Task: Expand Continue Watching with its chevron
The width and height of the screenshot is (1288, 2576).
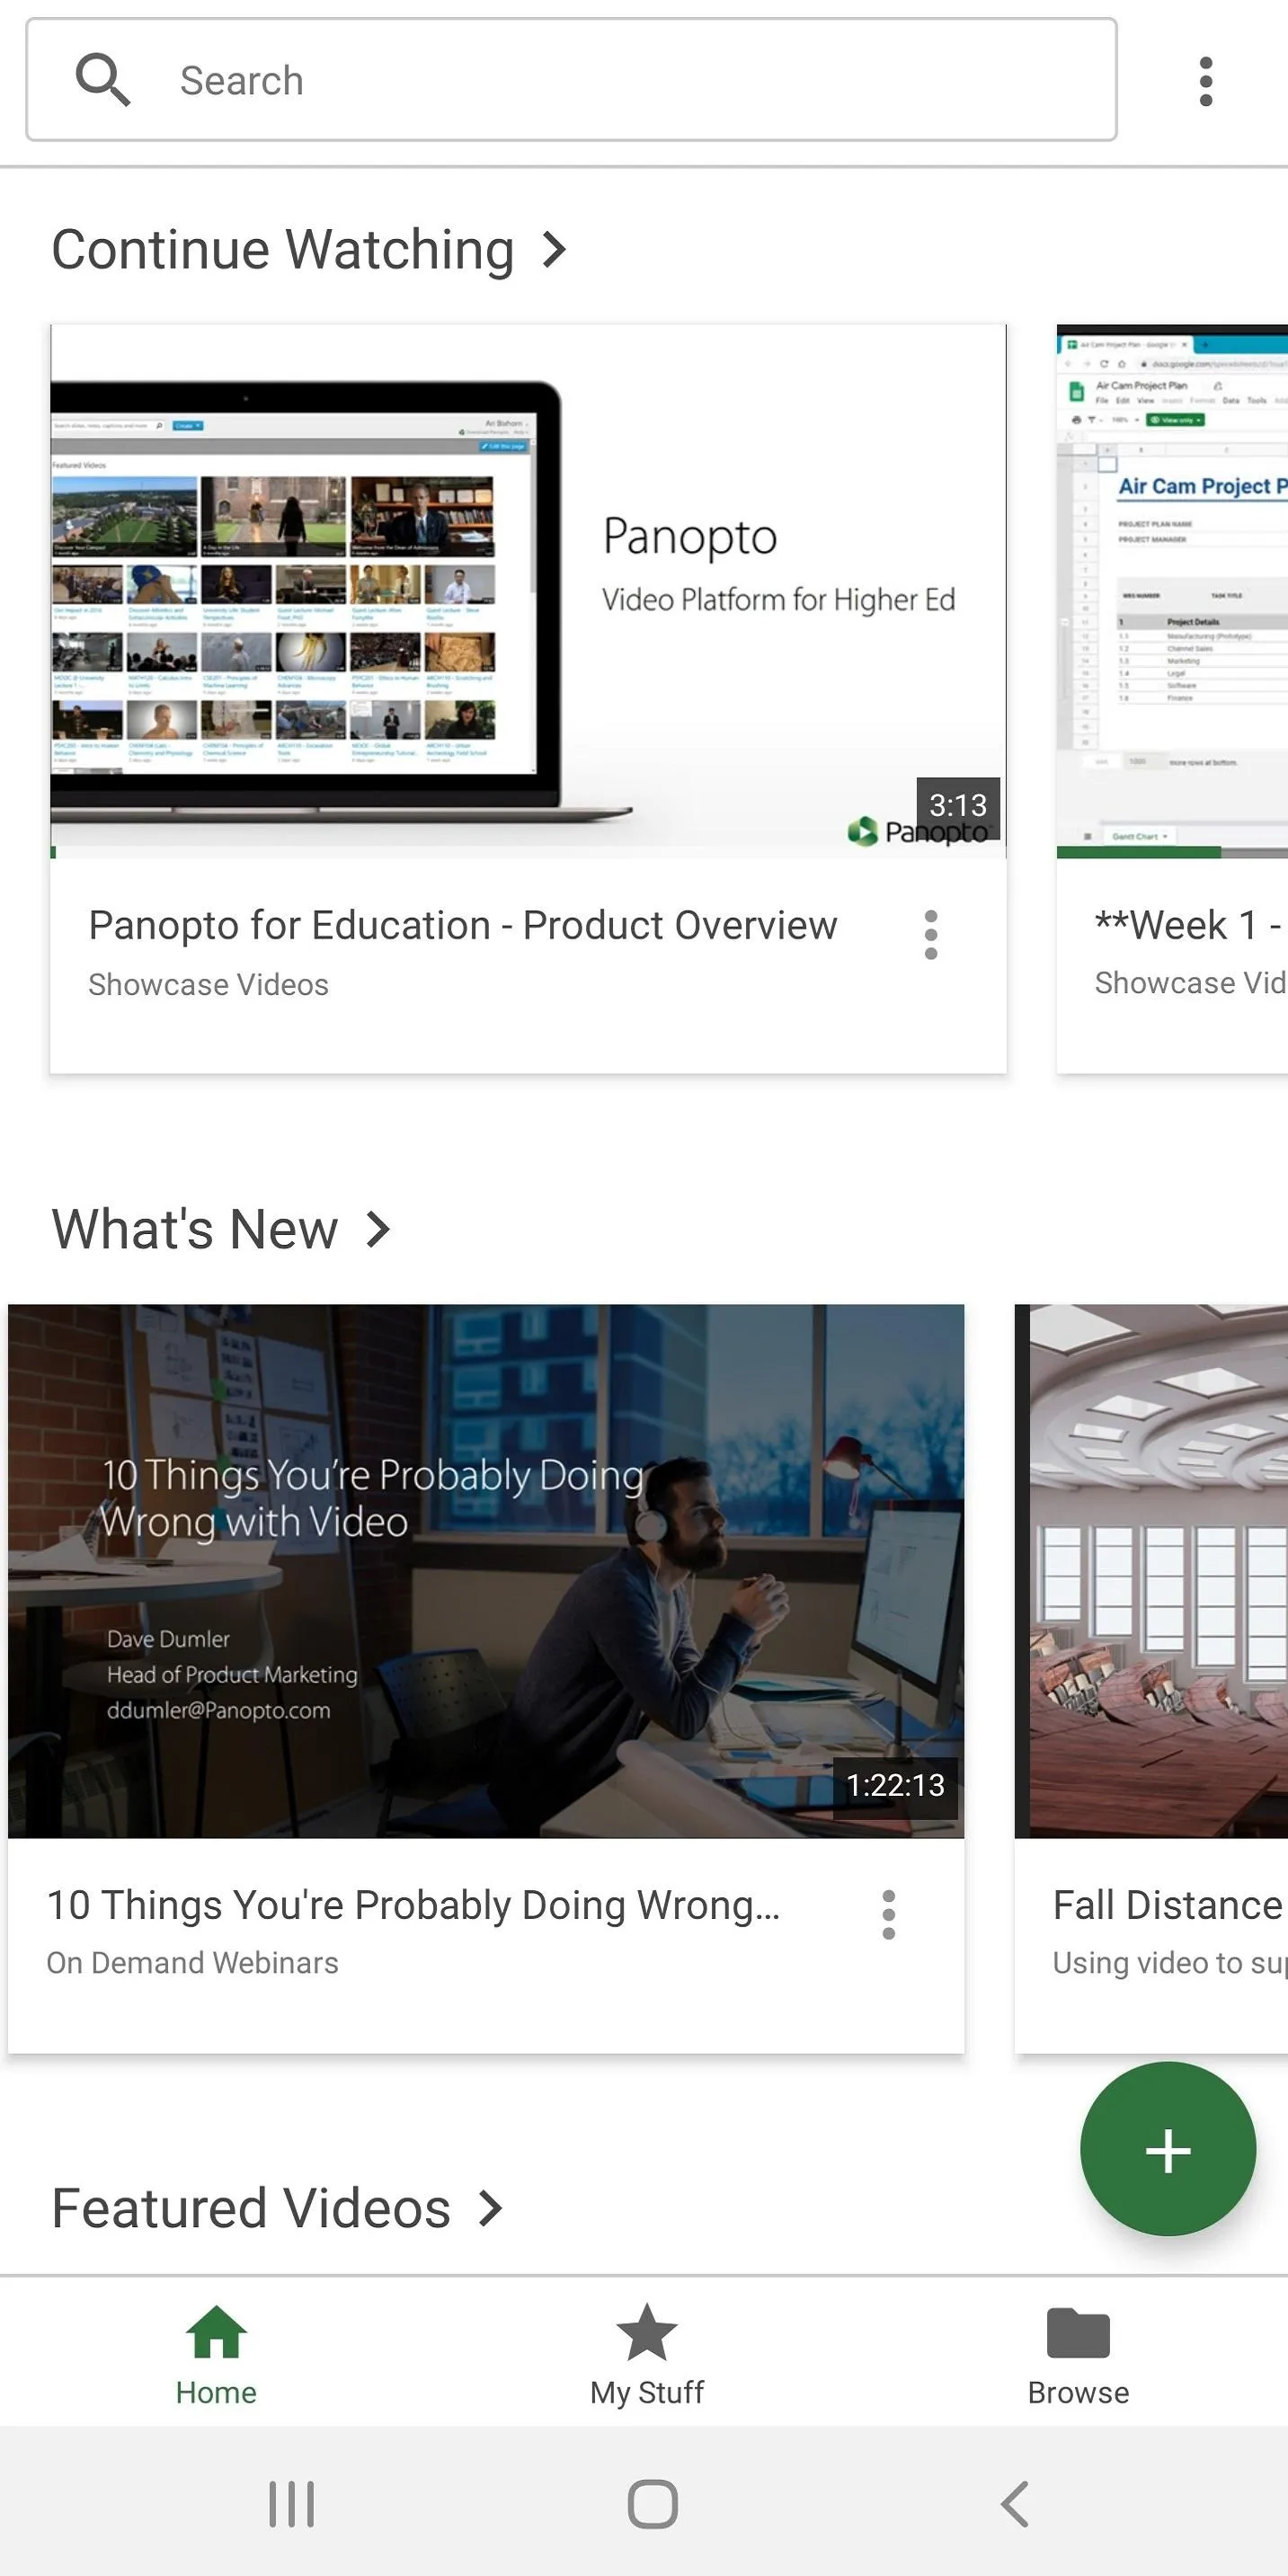Action: tap(554, 249)
